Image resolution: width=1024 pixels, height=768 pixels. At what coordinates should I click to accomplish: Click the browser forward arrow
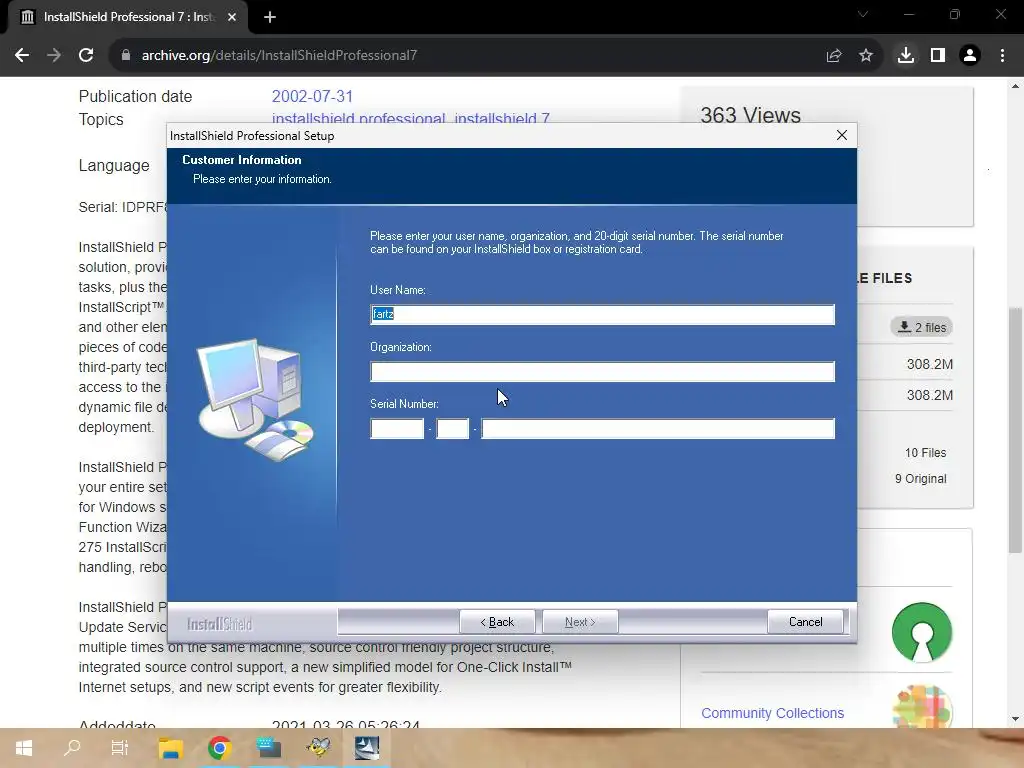coord(54,56)
